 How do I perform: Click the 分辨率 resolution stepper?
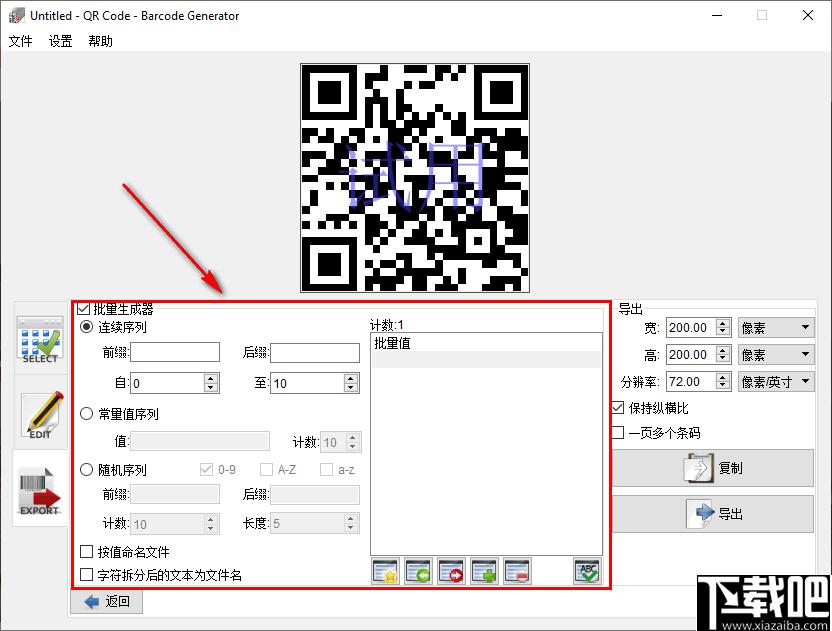(723, 382)
